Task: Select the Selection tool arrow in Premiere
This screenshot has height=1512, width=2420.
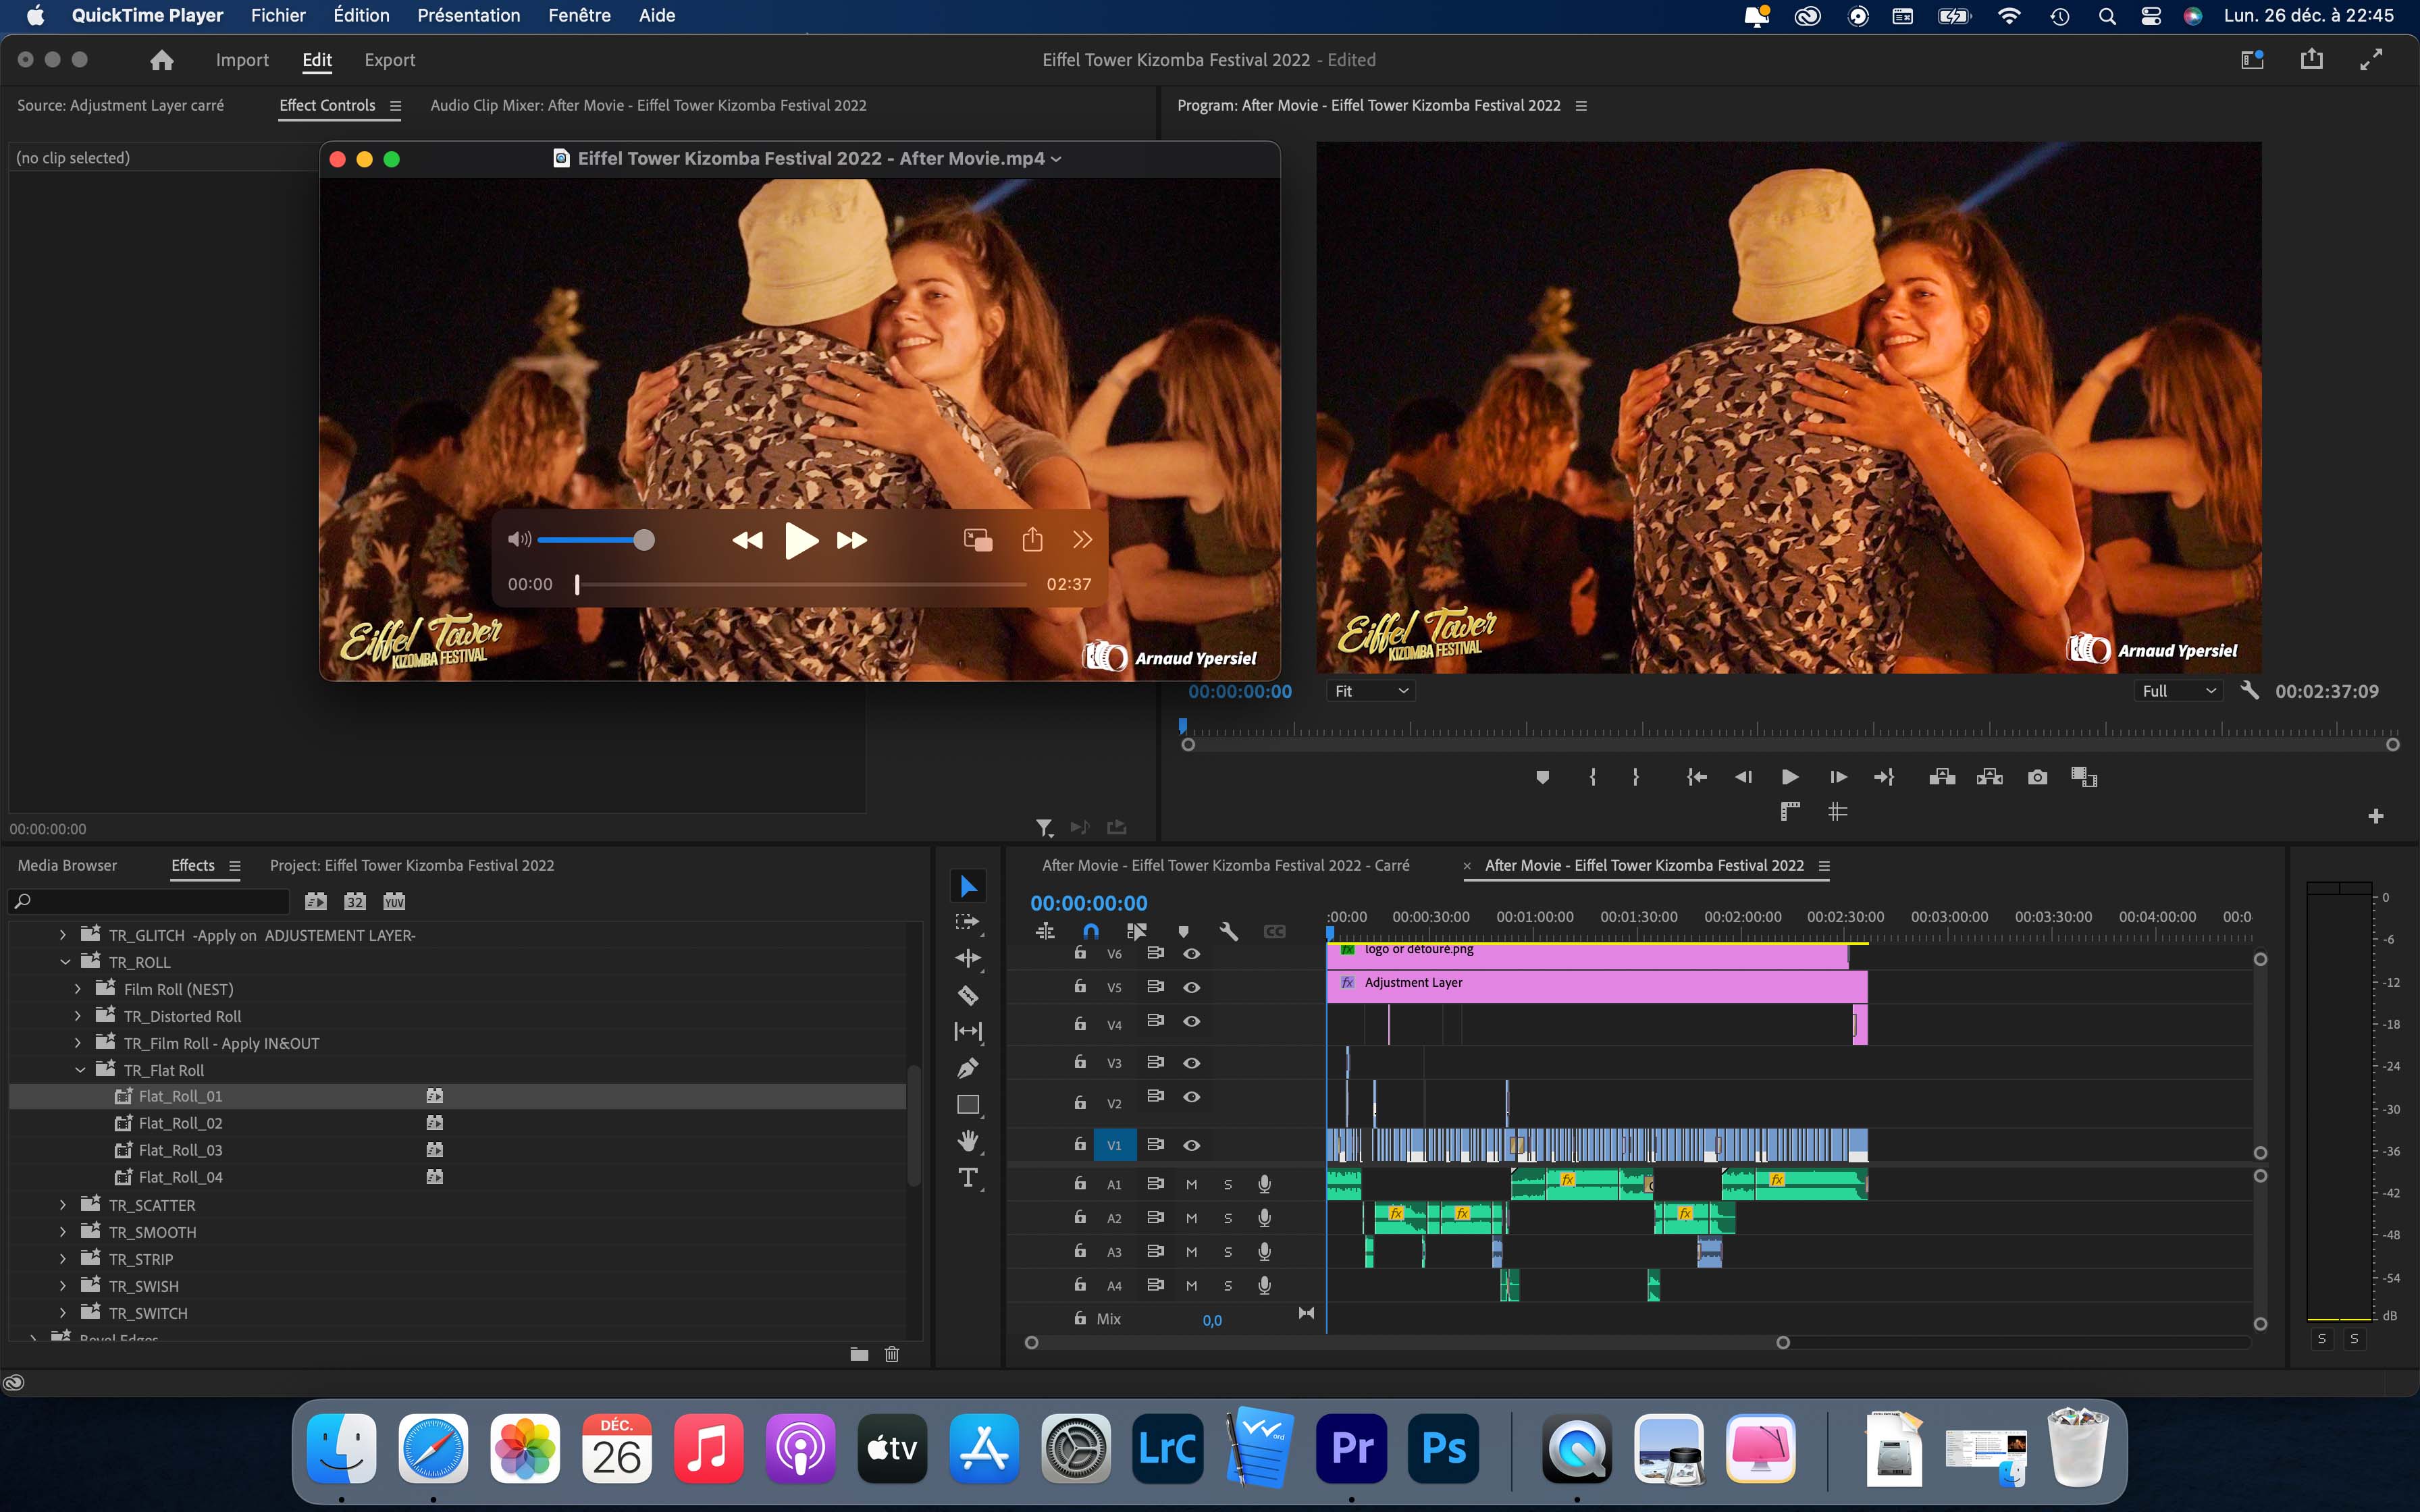Action: click(x=967, y=886)
